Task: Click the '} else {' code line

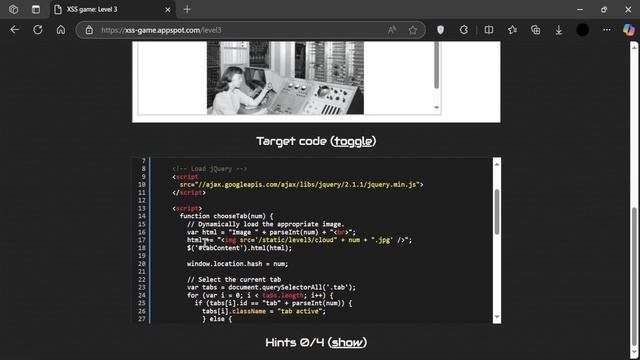Action: 217,319
